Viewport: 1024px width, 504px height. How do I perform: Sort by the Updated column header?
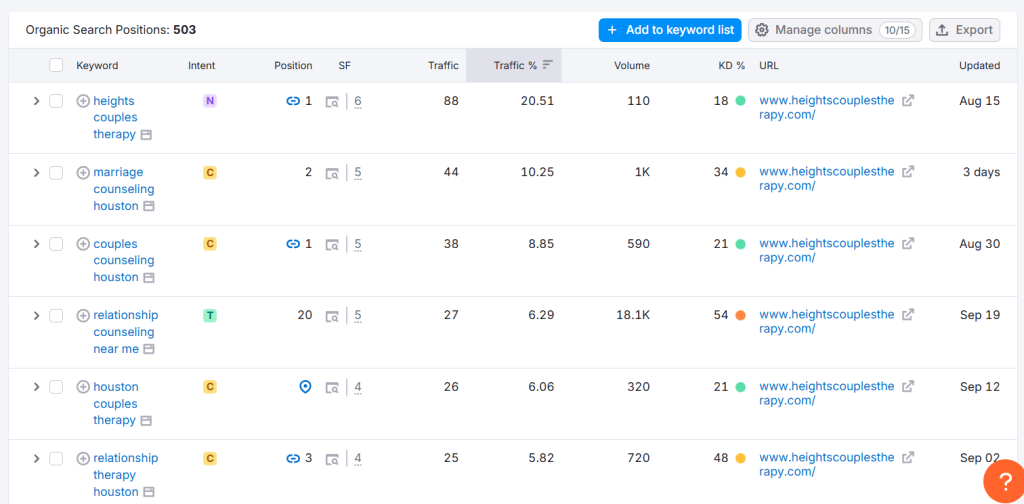[x=980, y=65]
